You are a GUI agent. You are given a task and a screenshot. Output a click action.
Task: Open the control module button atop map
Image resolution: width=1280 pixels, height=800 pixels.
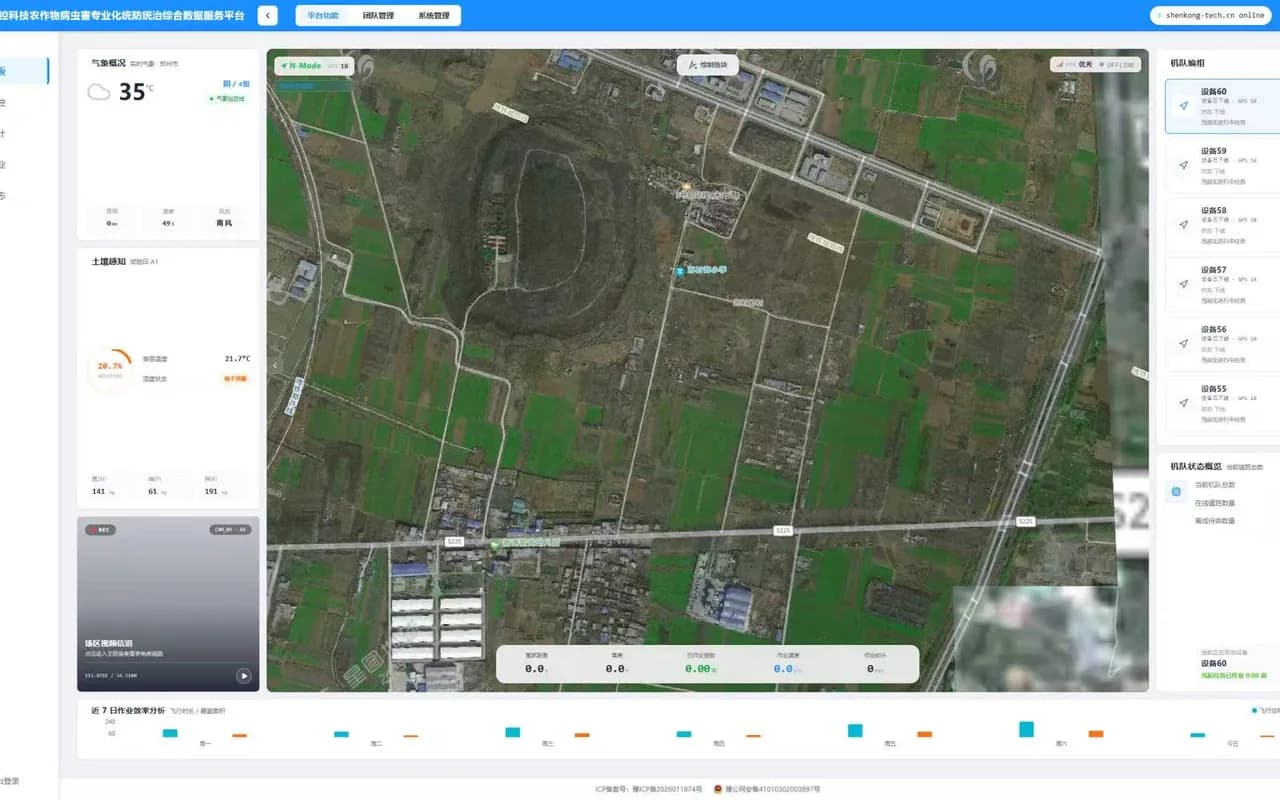tap(707, 65)
